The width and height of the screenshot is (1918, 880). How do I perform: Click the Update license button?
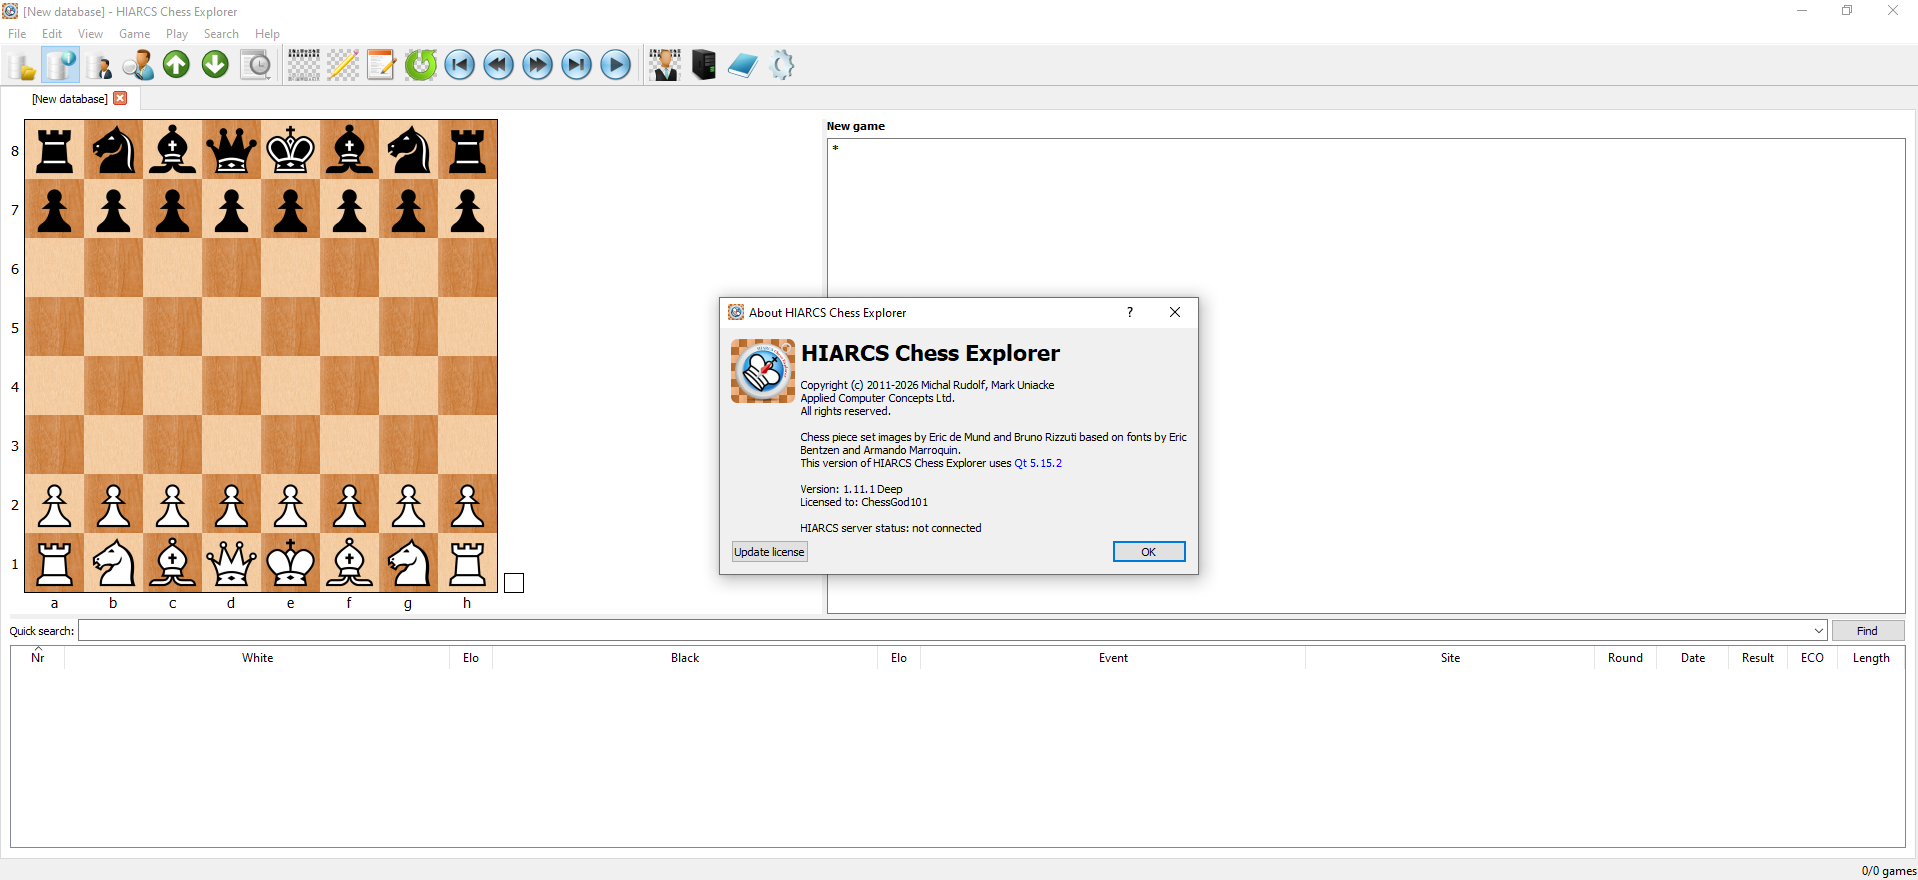pyautogui.click(x=769, y=552)
